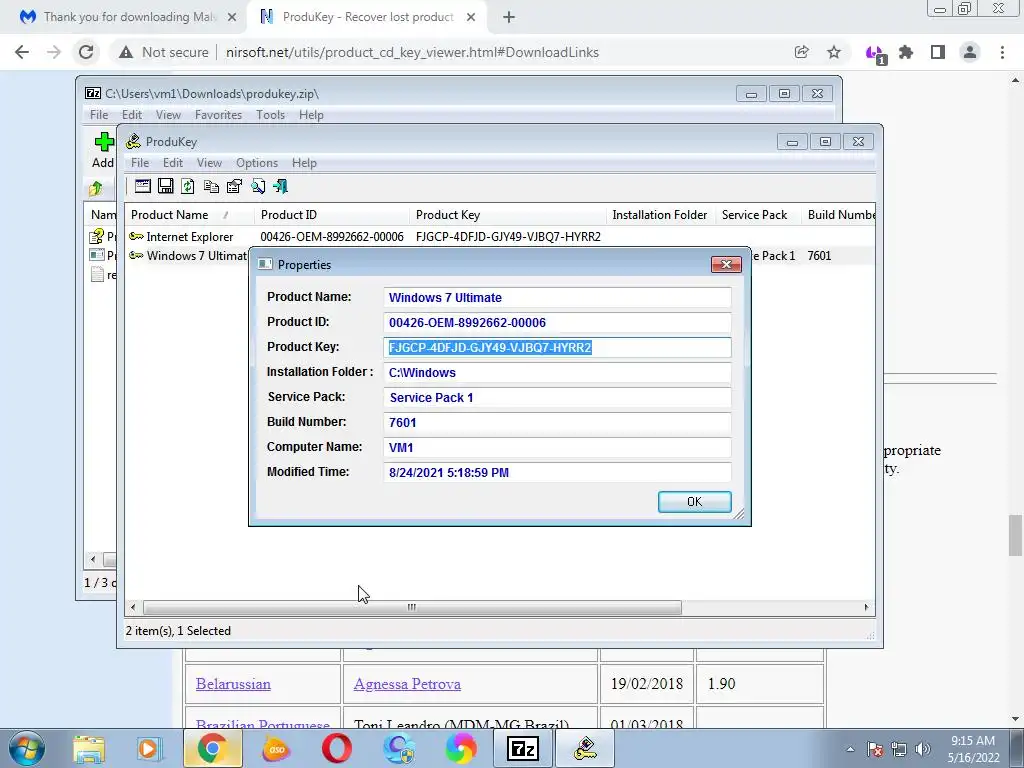Click taskbar clock showing 9:15 AM
Viewport: 1024px width, 768px height.
point(973,749)
